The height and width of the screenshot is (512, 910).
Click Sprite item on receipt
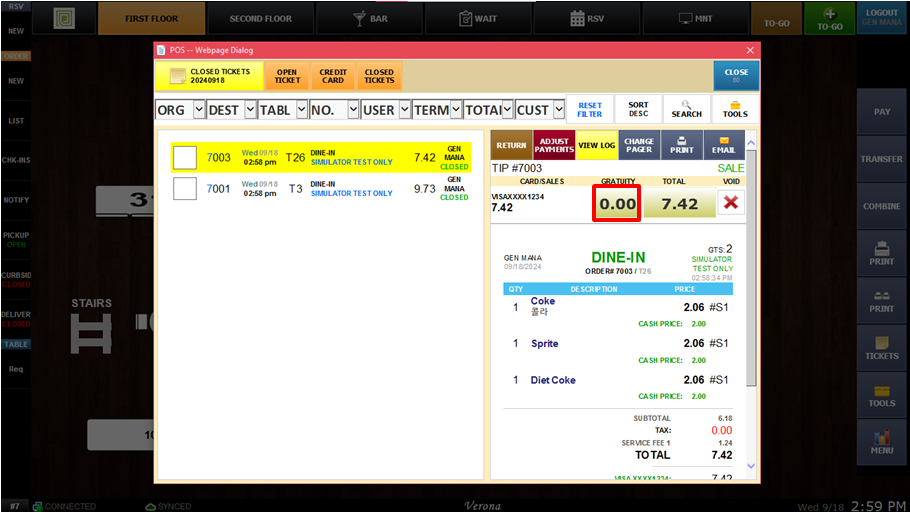click(x=544, y=344)
